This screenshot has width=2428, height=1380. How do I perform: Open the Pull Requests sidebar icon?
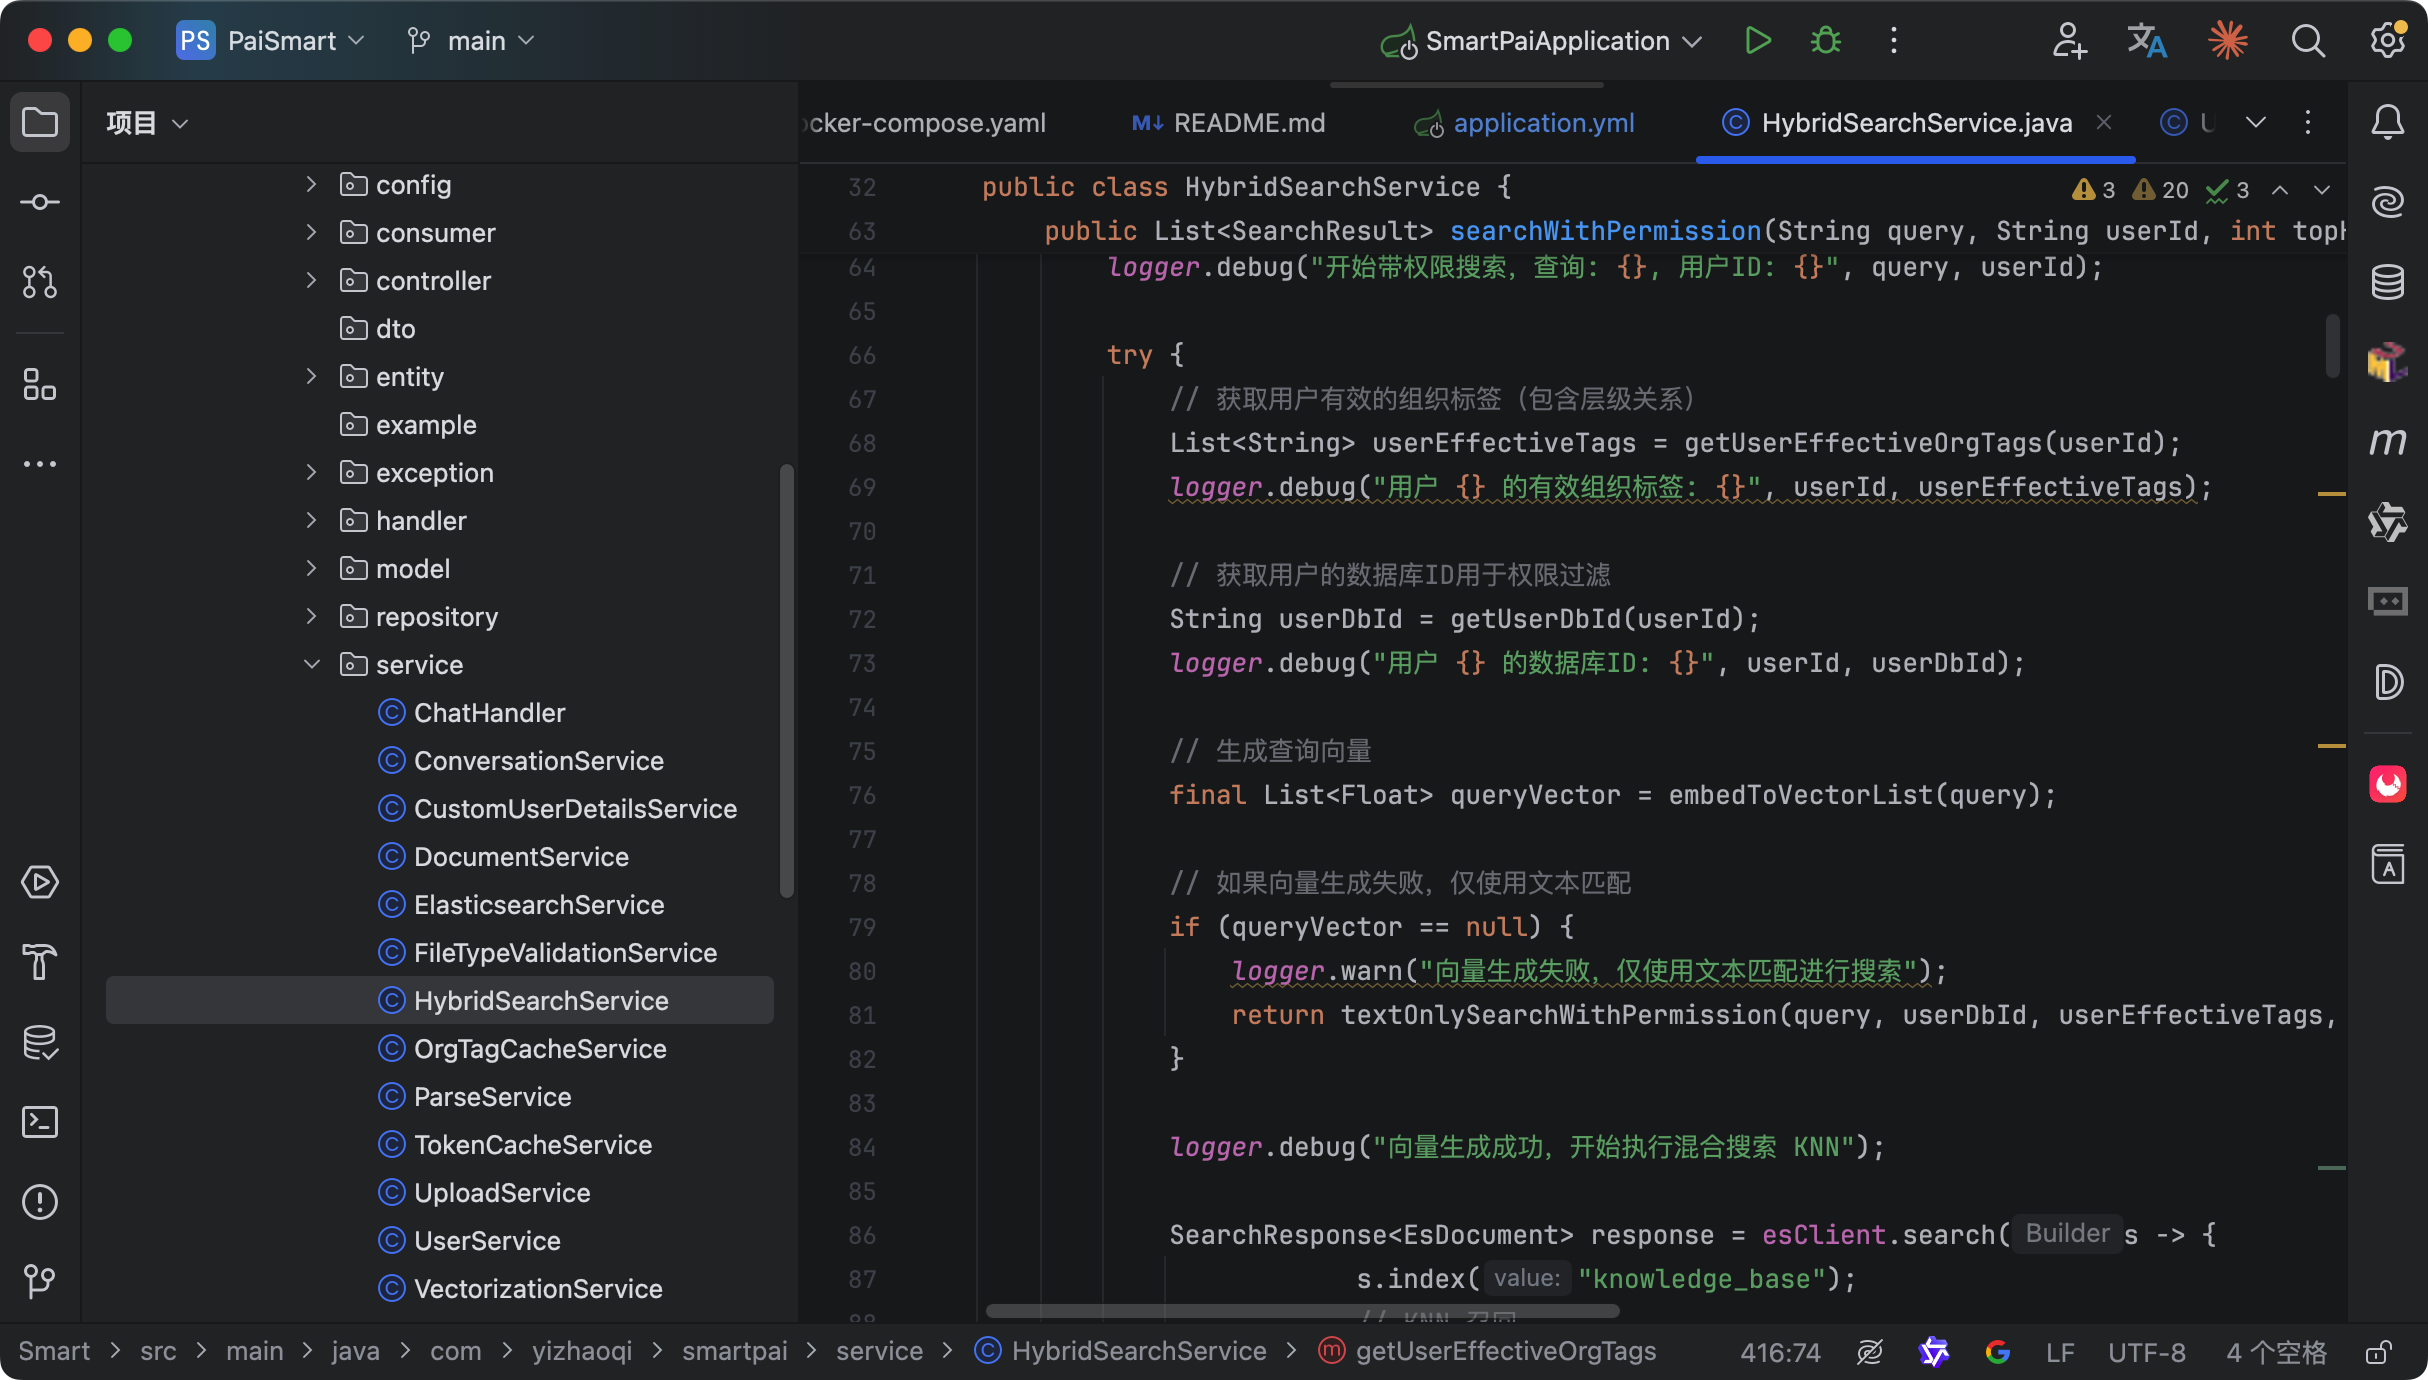[40, 282]
